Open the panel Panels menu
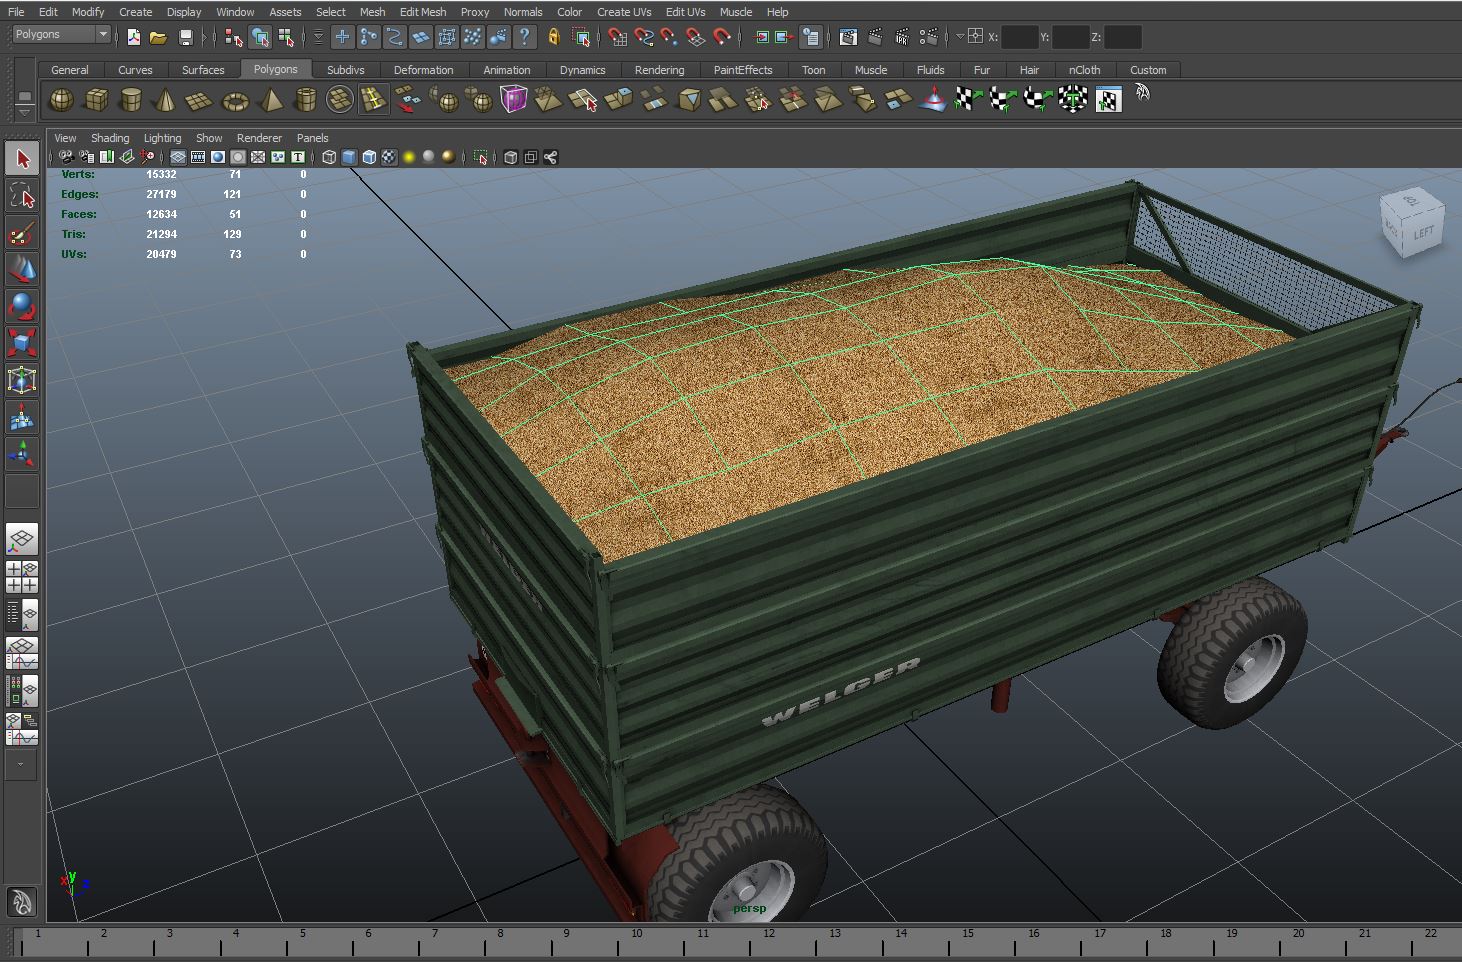1462x962 pixels. click(312, 138)
